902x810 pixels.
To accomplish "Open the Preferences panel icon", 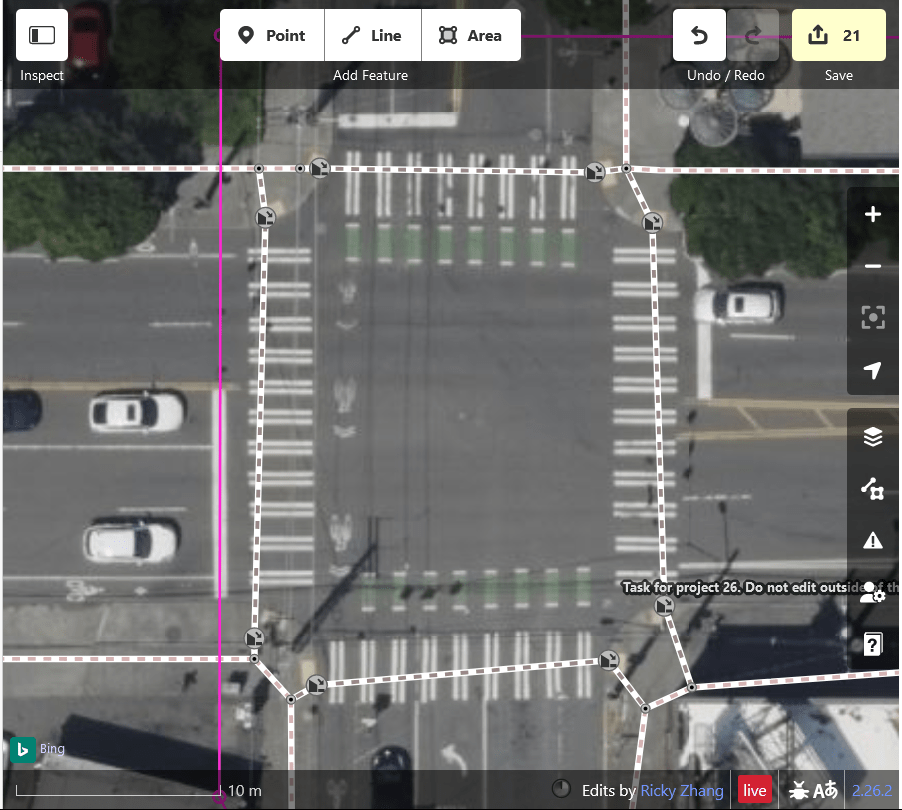I will pos(873,593).
